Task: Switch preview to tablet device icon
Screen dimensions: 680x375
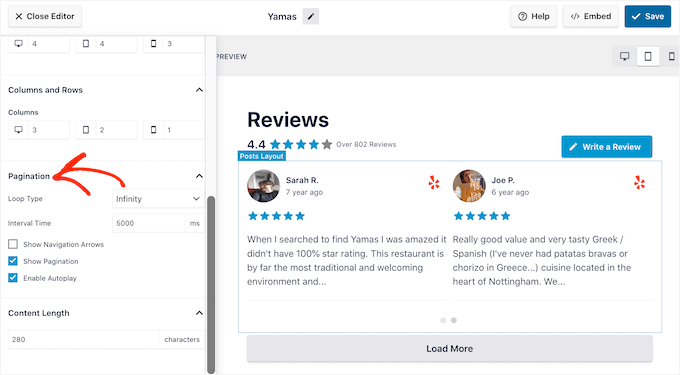Action: pyautogui.click(x=648, y=56)
